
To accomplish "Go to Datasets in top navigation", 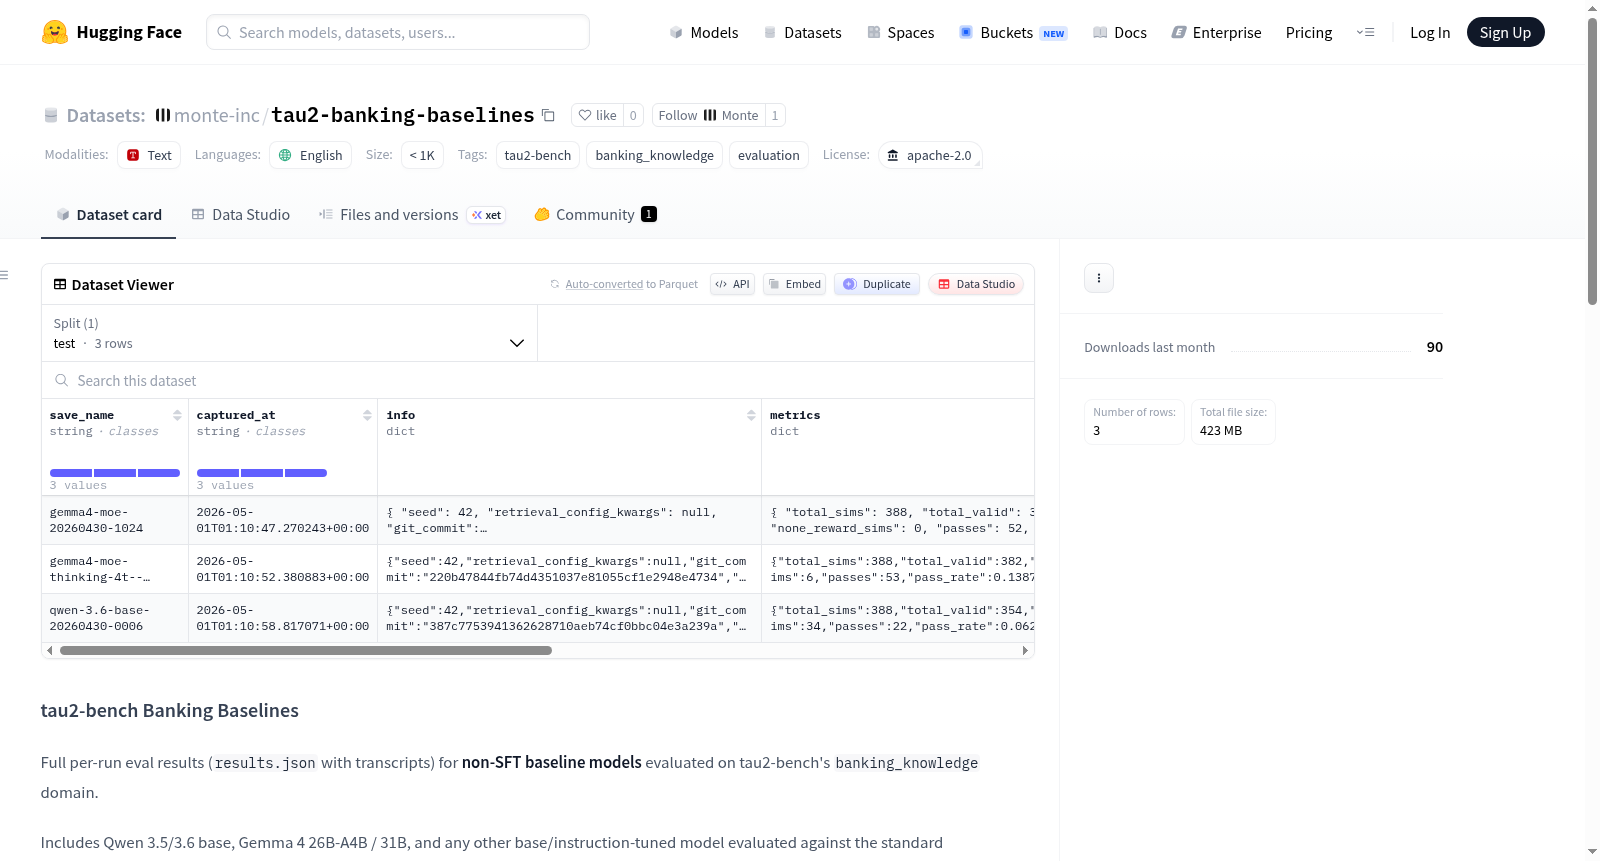I will tap(802, 32).
